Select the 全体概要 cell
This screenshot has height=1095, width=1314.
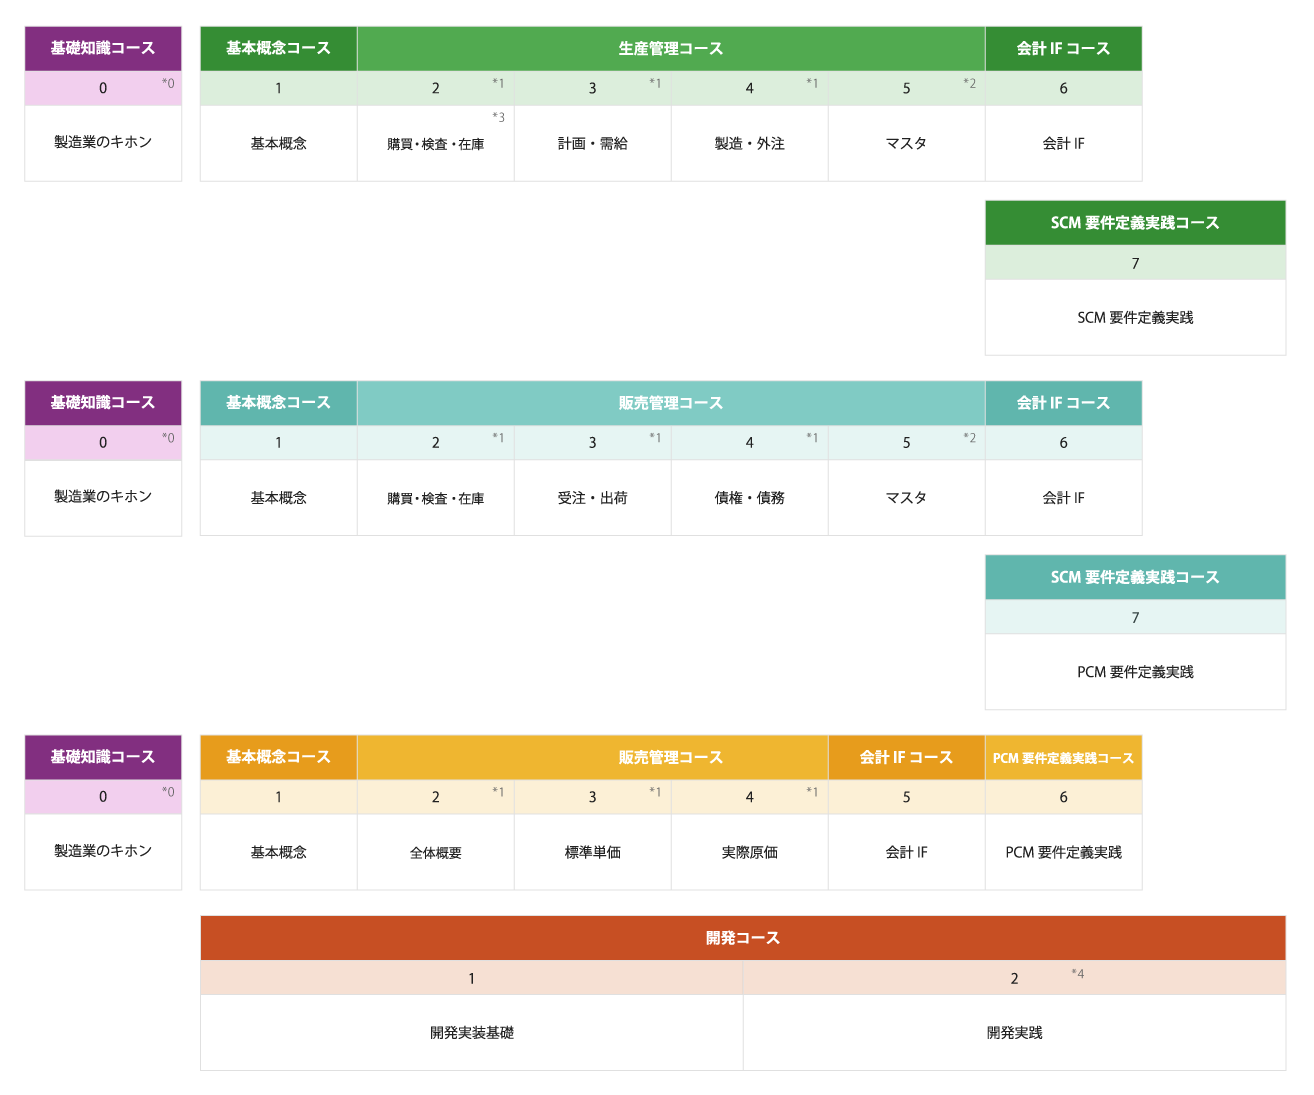click(x=435, y=853)
